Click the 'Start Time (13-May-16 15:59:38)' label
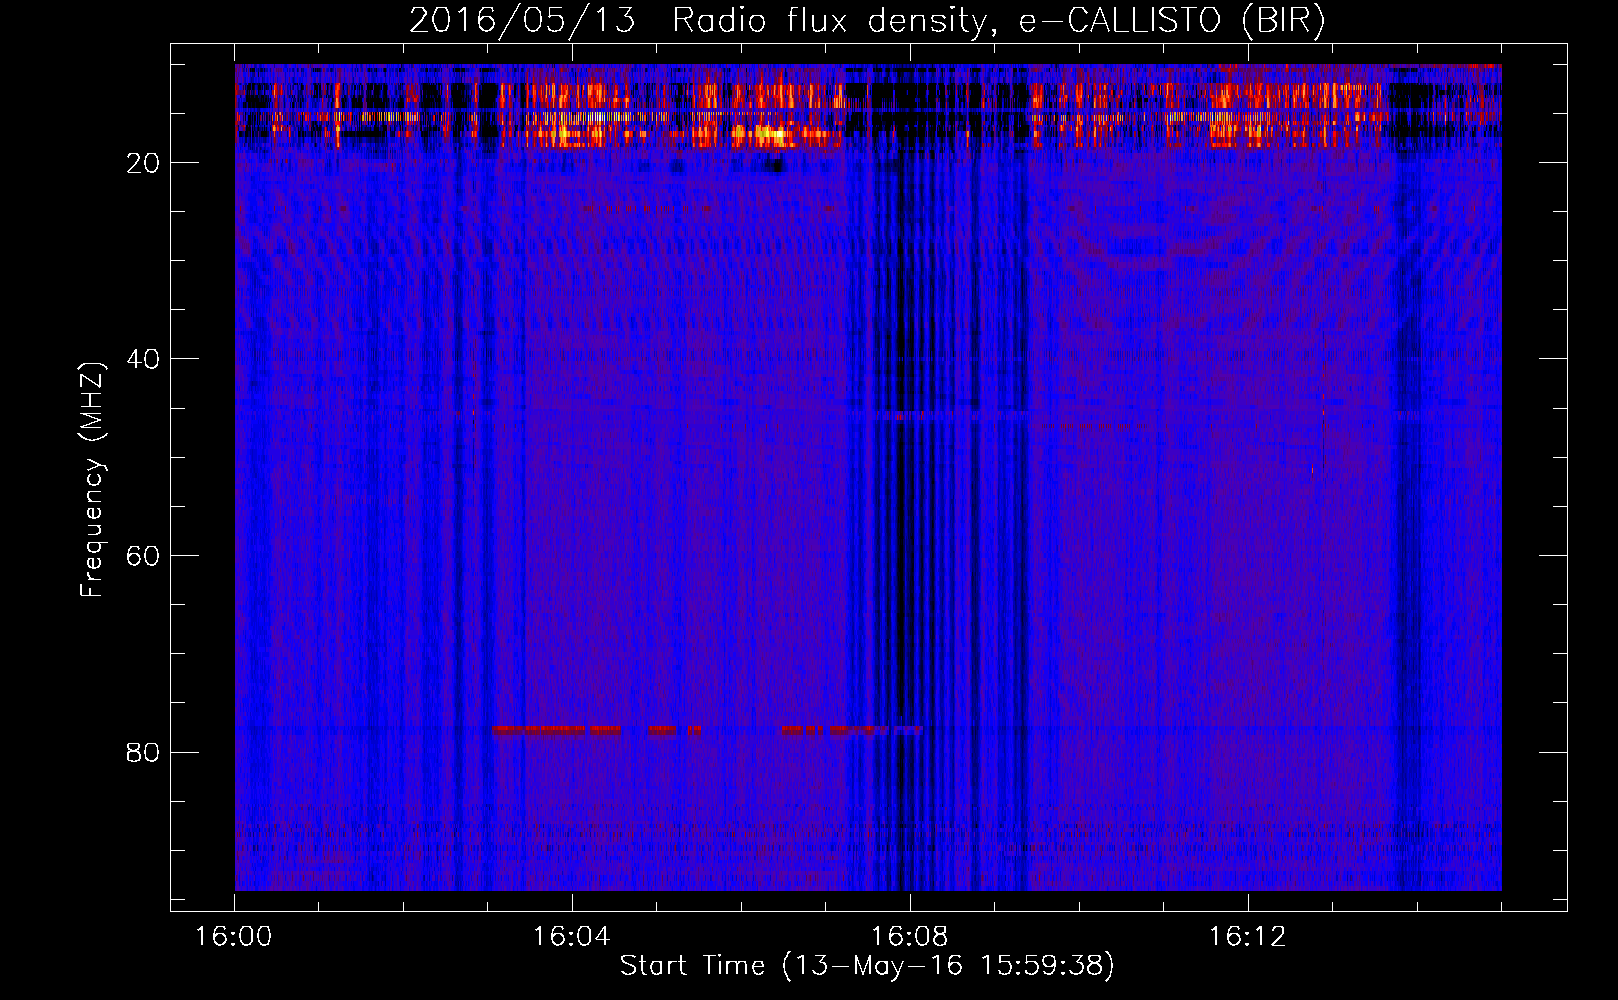Image resolution: width=1618 pixels, height=1000 pixels. click(x=867, y=966)
